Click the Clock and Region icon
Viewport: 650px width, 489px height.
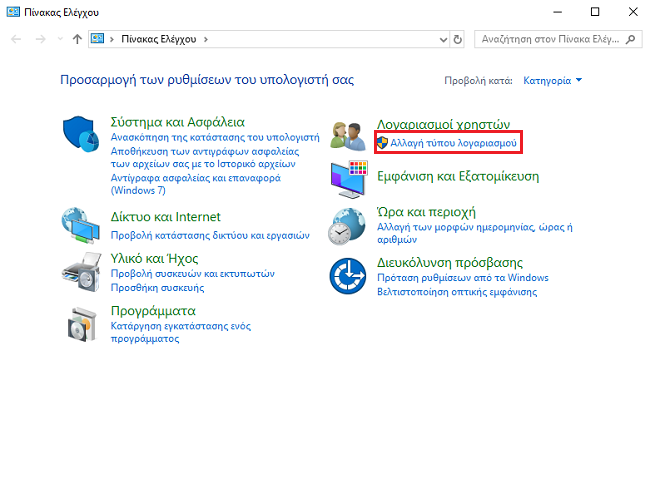(349, 225)
